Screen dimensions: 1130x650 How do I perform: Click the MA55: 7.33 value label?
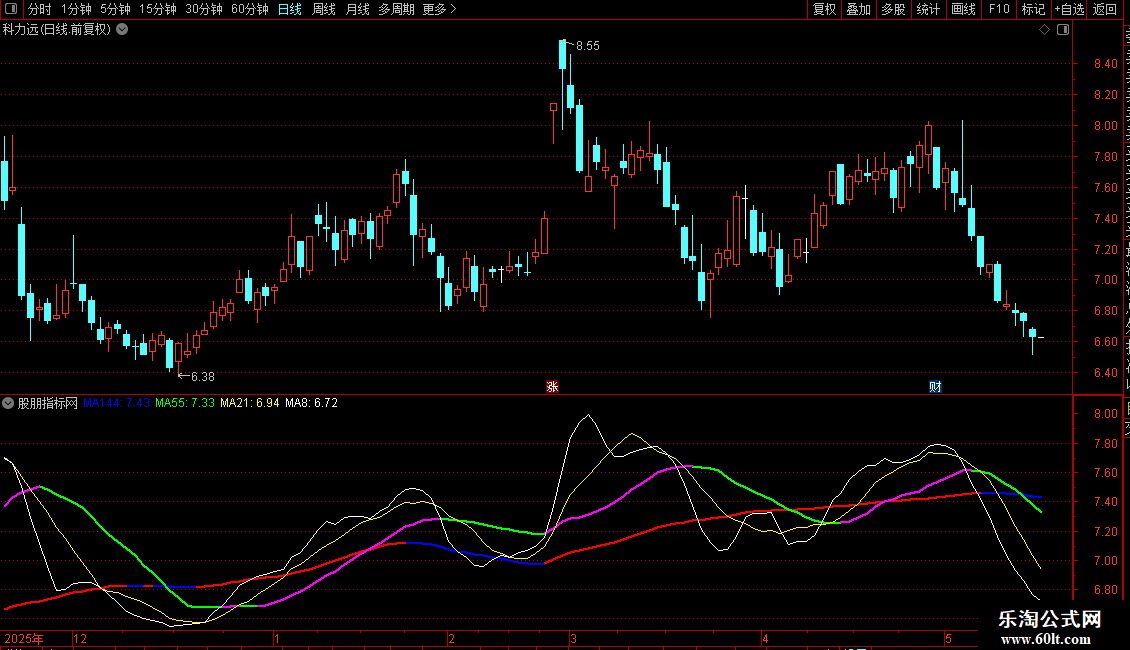tap(185, 403)
